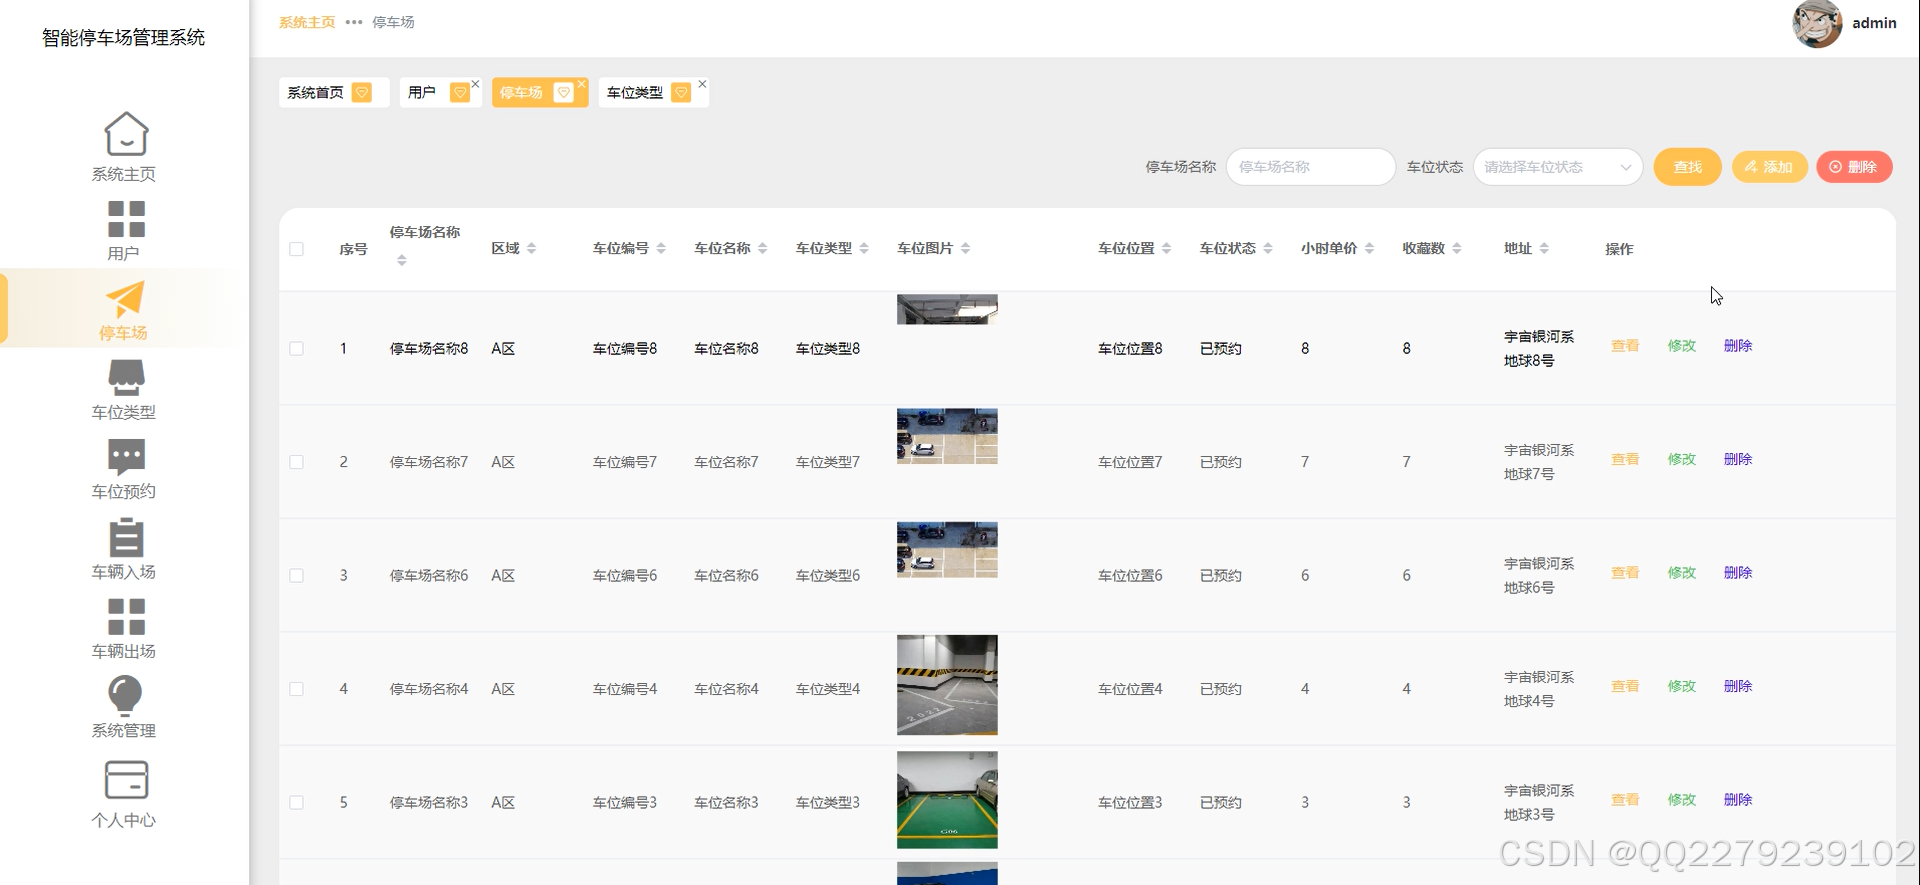Sort by 区域 column arrows

[x=531, y=248]
